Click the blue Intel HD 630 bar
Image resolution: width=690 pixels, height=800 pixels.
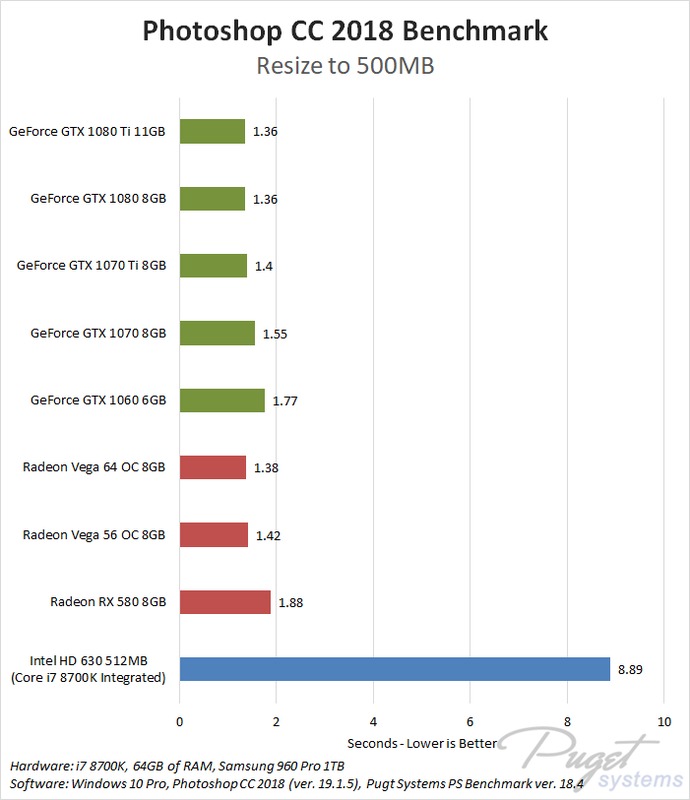(394, 669)
